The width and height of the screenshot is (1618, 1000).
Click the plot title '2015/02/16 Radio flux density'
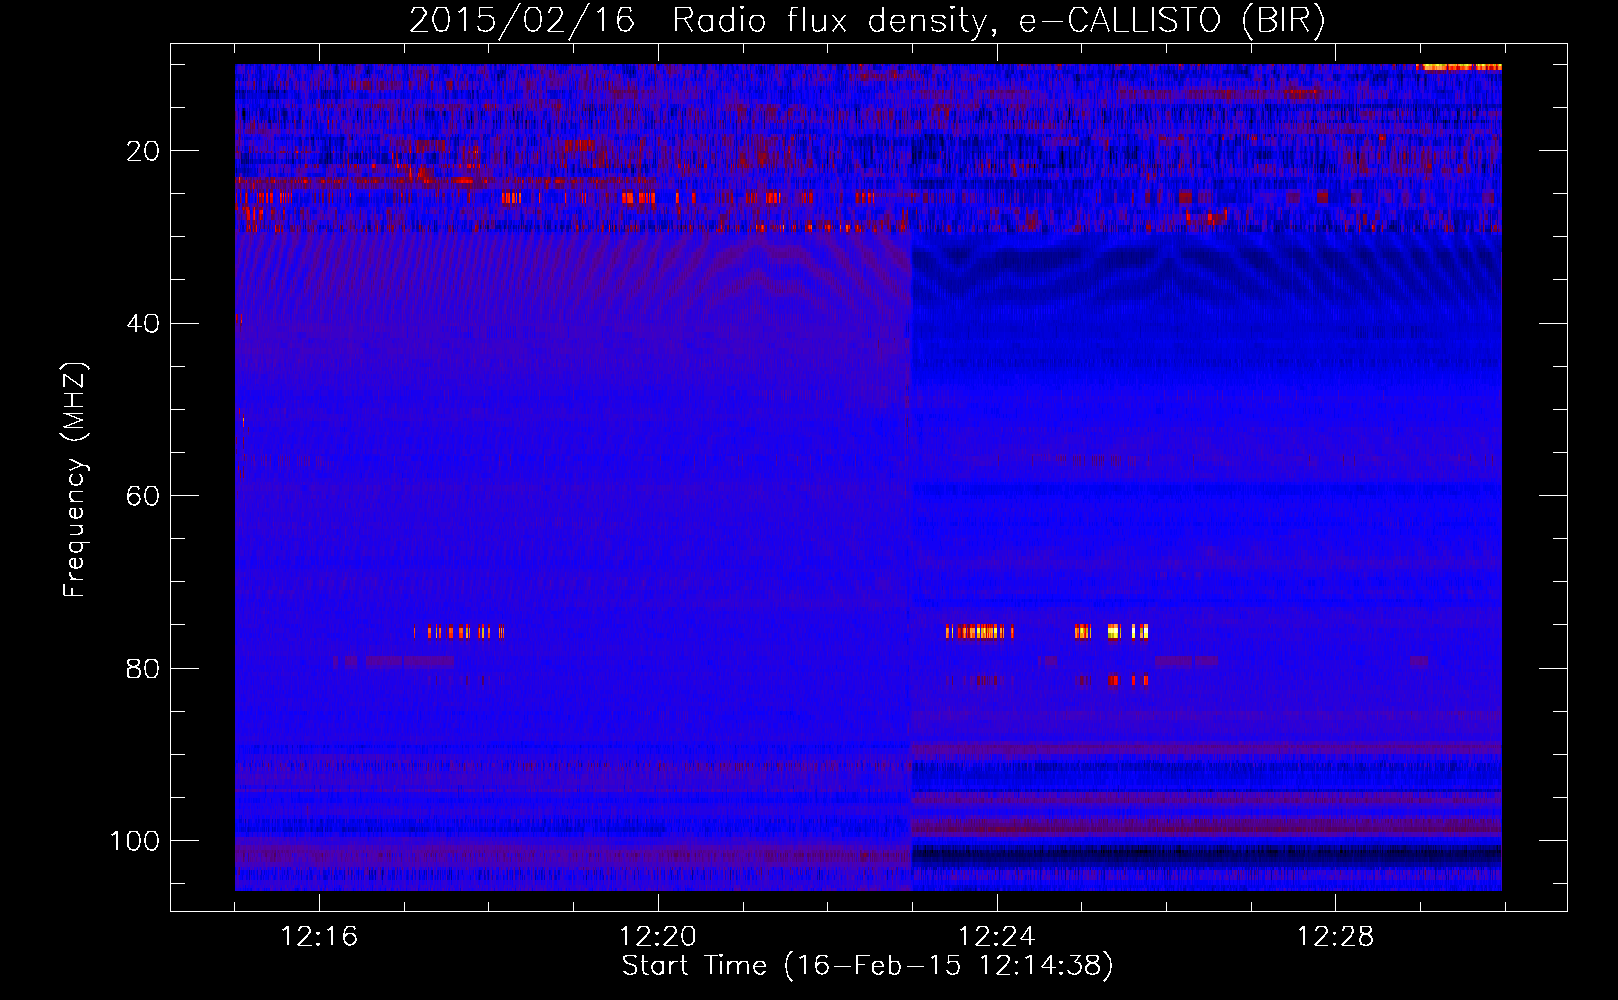(867, 21)
